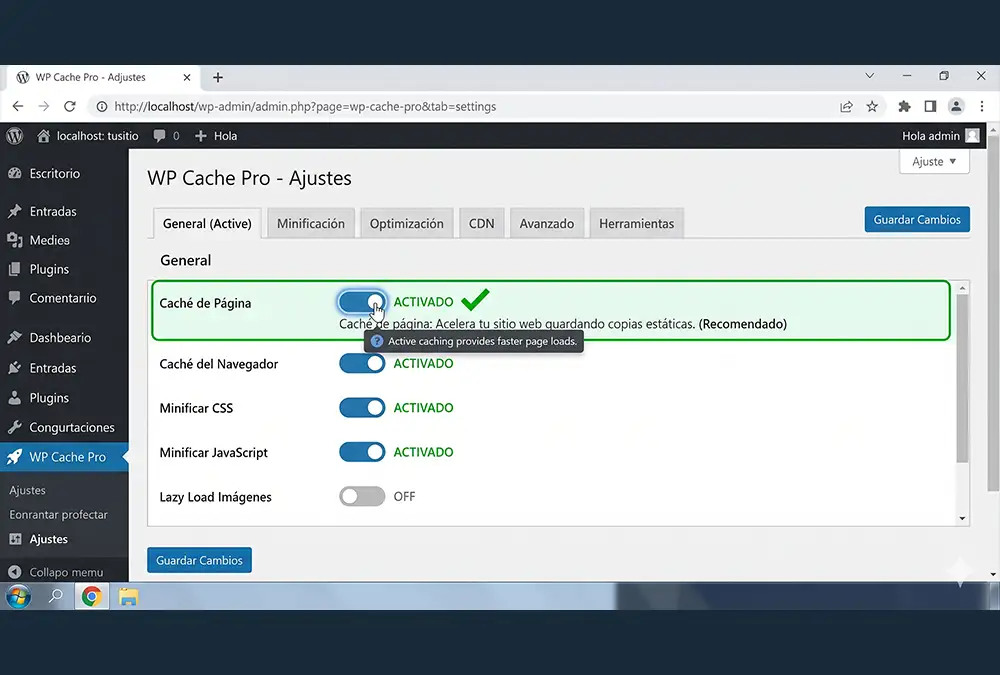Click the Congurtaciones wrench icon
The height and width of the screenshot is (675, 1000).
[15, 427]
